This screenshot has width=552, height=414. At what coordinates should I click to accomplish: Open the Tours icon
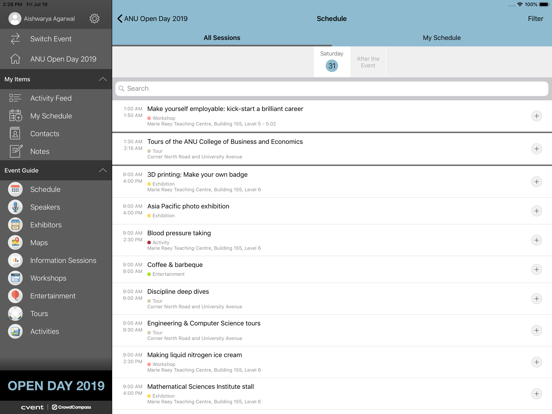[15, 313]
